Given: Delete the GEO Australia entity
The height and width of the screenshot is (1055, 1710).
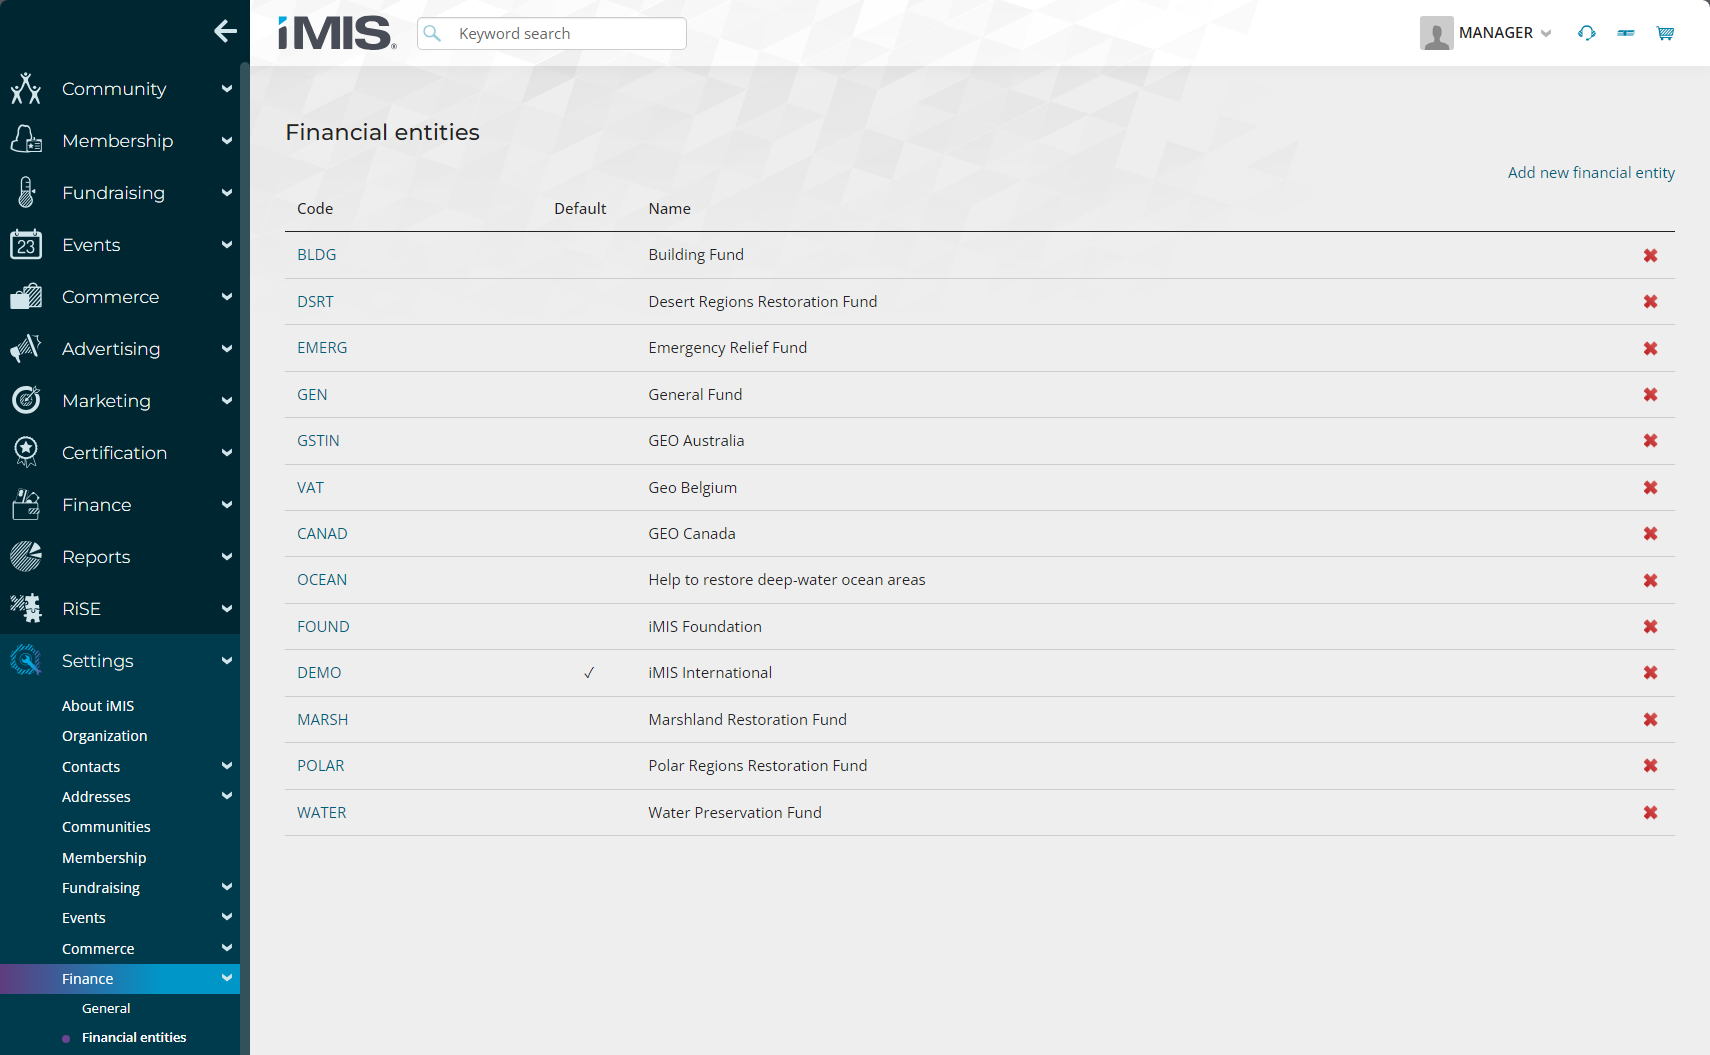Looking at the screenshot, I should coord(1650,441).
